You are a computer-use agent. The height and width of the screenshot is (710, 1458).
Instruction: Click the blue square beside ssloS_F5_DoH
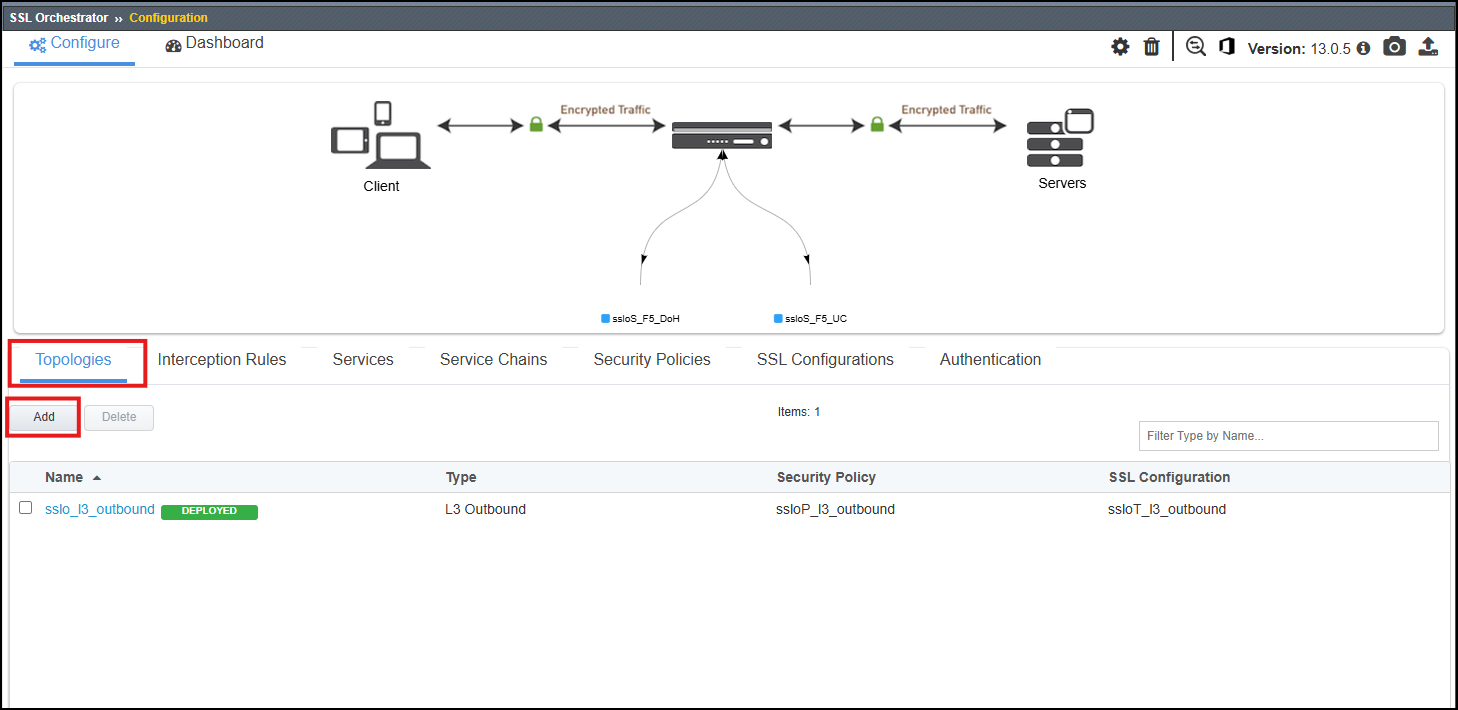(x=605, y=319)
